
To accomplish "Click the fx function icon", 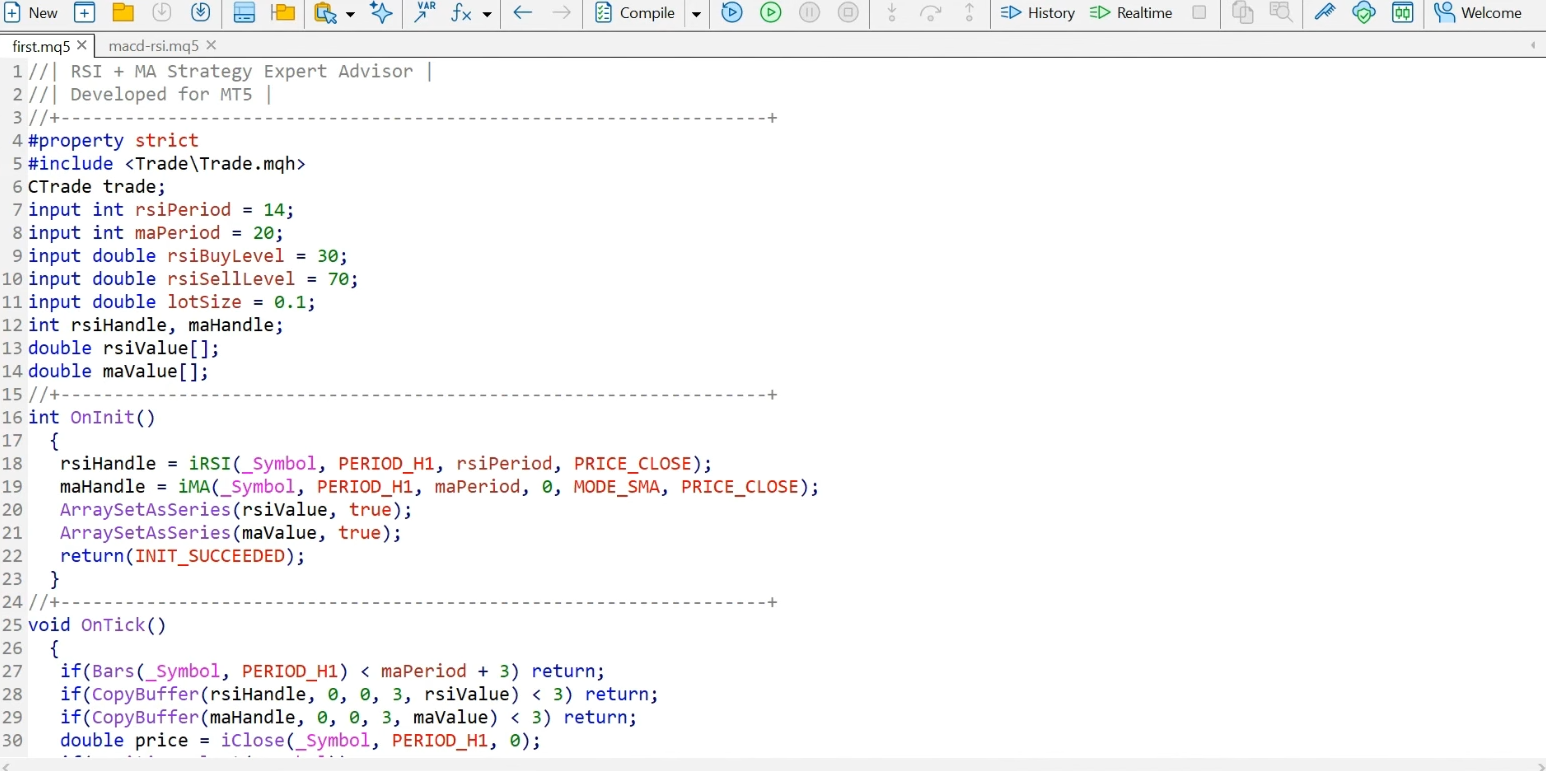I will pyautogui.click(x=461, y=13).
